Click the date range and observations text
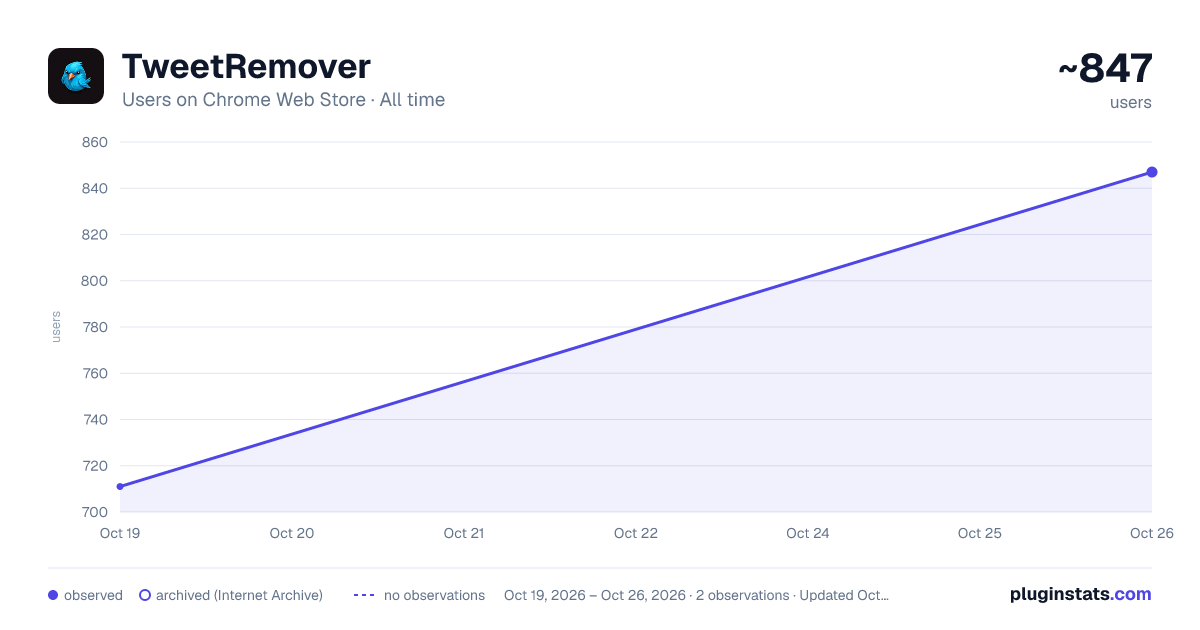The width and height of the screenshot is (1200, 630). tap(696, 595)
